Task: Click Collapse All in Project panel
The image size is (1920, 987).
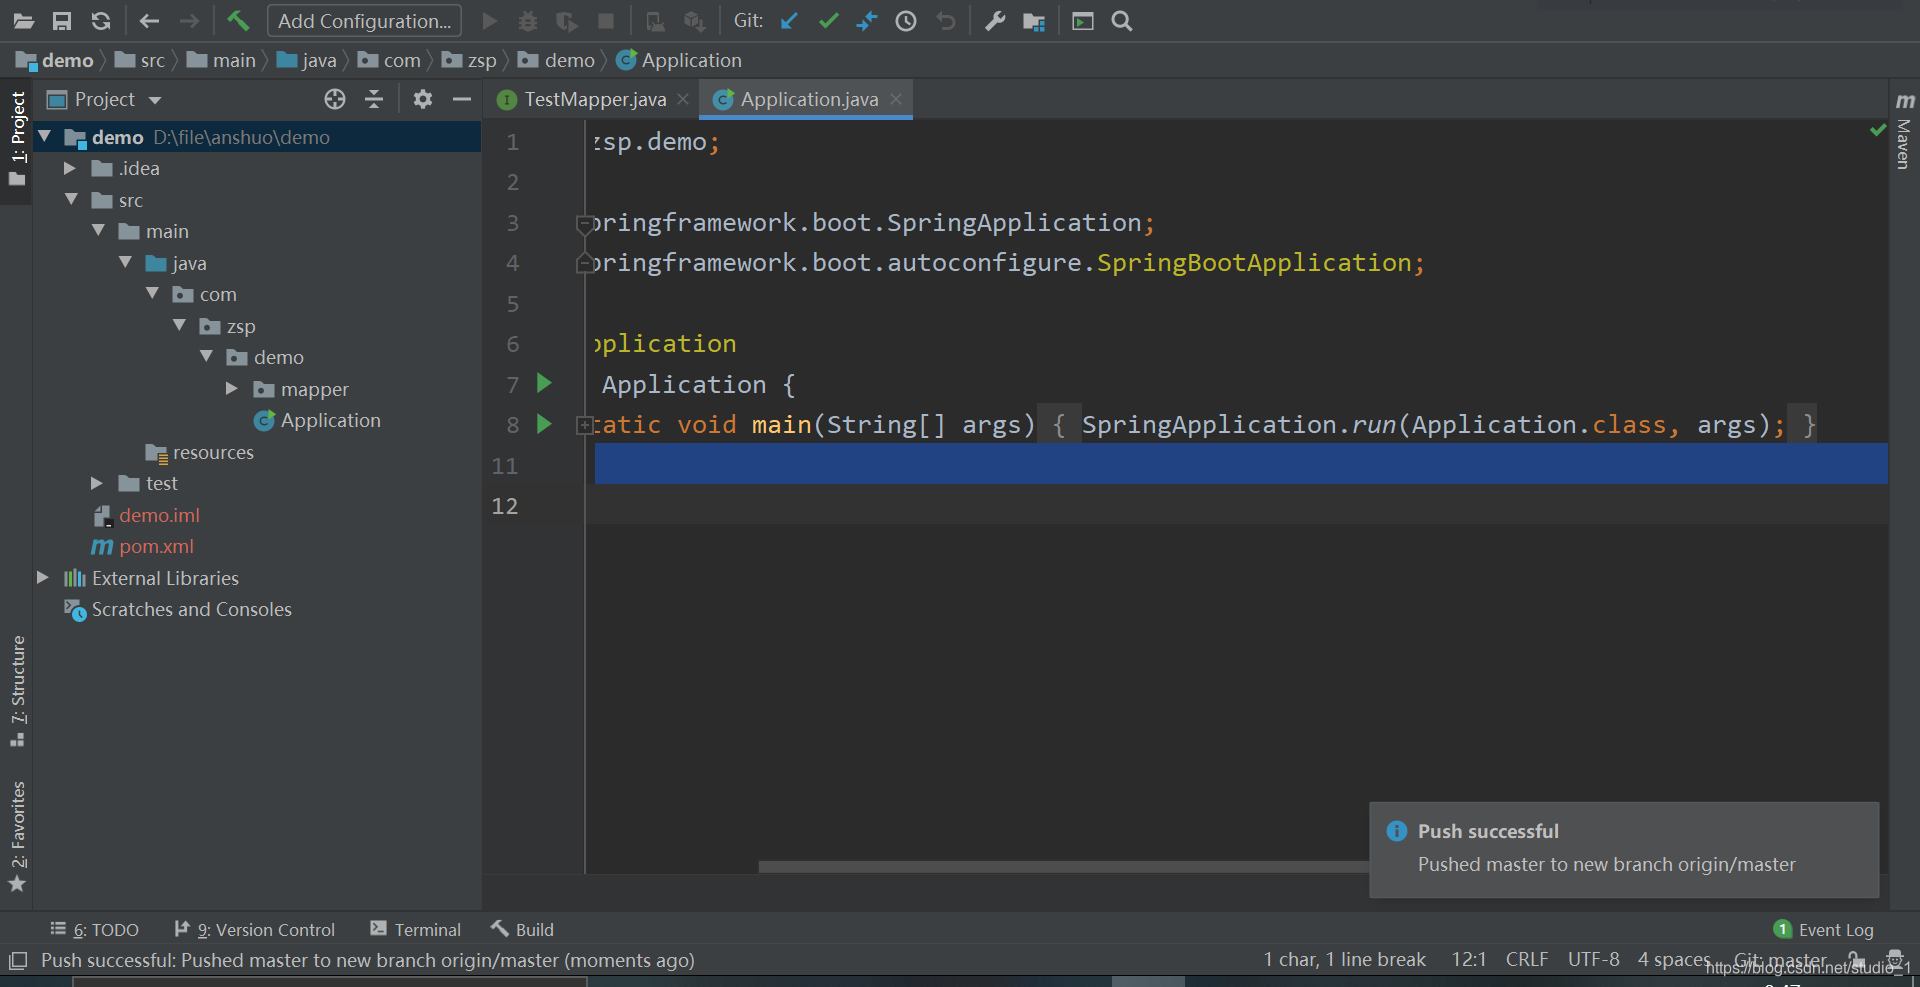Action: coord(374,99)
